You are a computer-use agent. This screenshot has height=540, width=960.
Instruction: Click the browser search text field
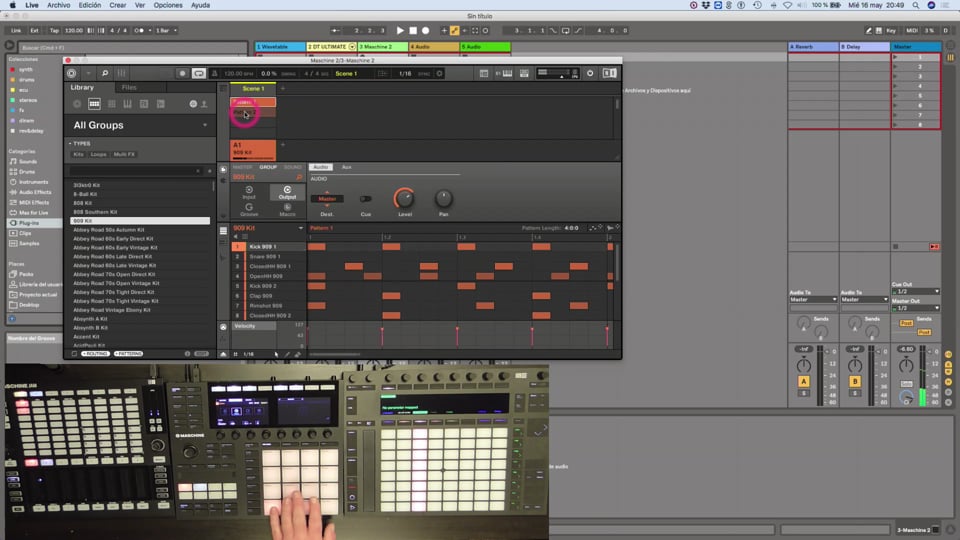135,171
